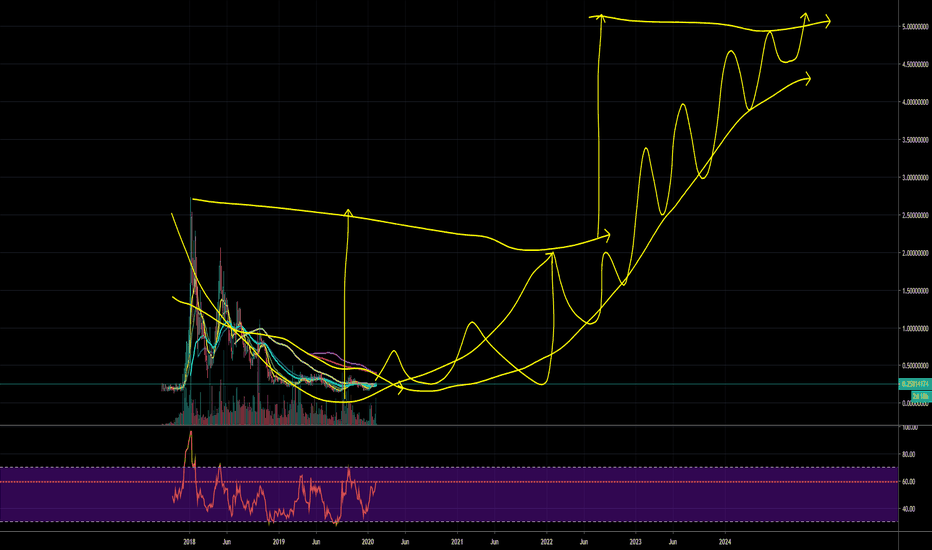This screenshot has width=932, height=550.
Task: Click the 2.50000000 price axis label
Action: [x=915, y=215]
